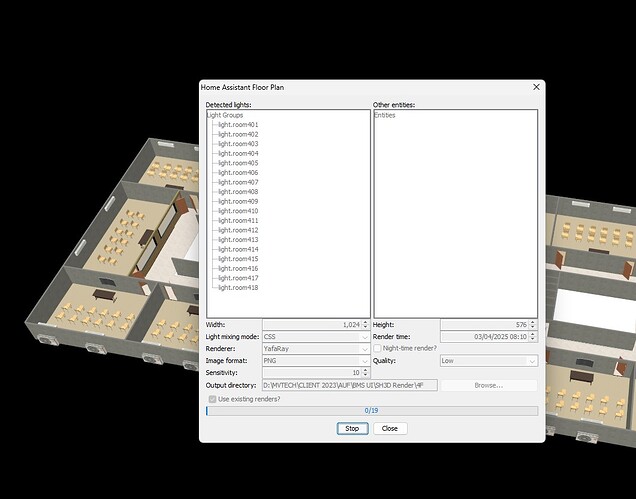This screenshot has width=636, height=499.
Task: Click the Browse button
Action: 489,385
